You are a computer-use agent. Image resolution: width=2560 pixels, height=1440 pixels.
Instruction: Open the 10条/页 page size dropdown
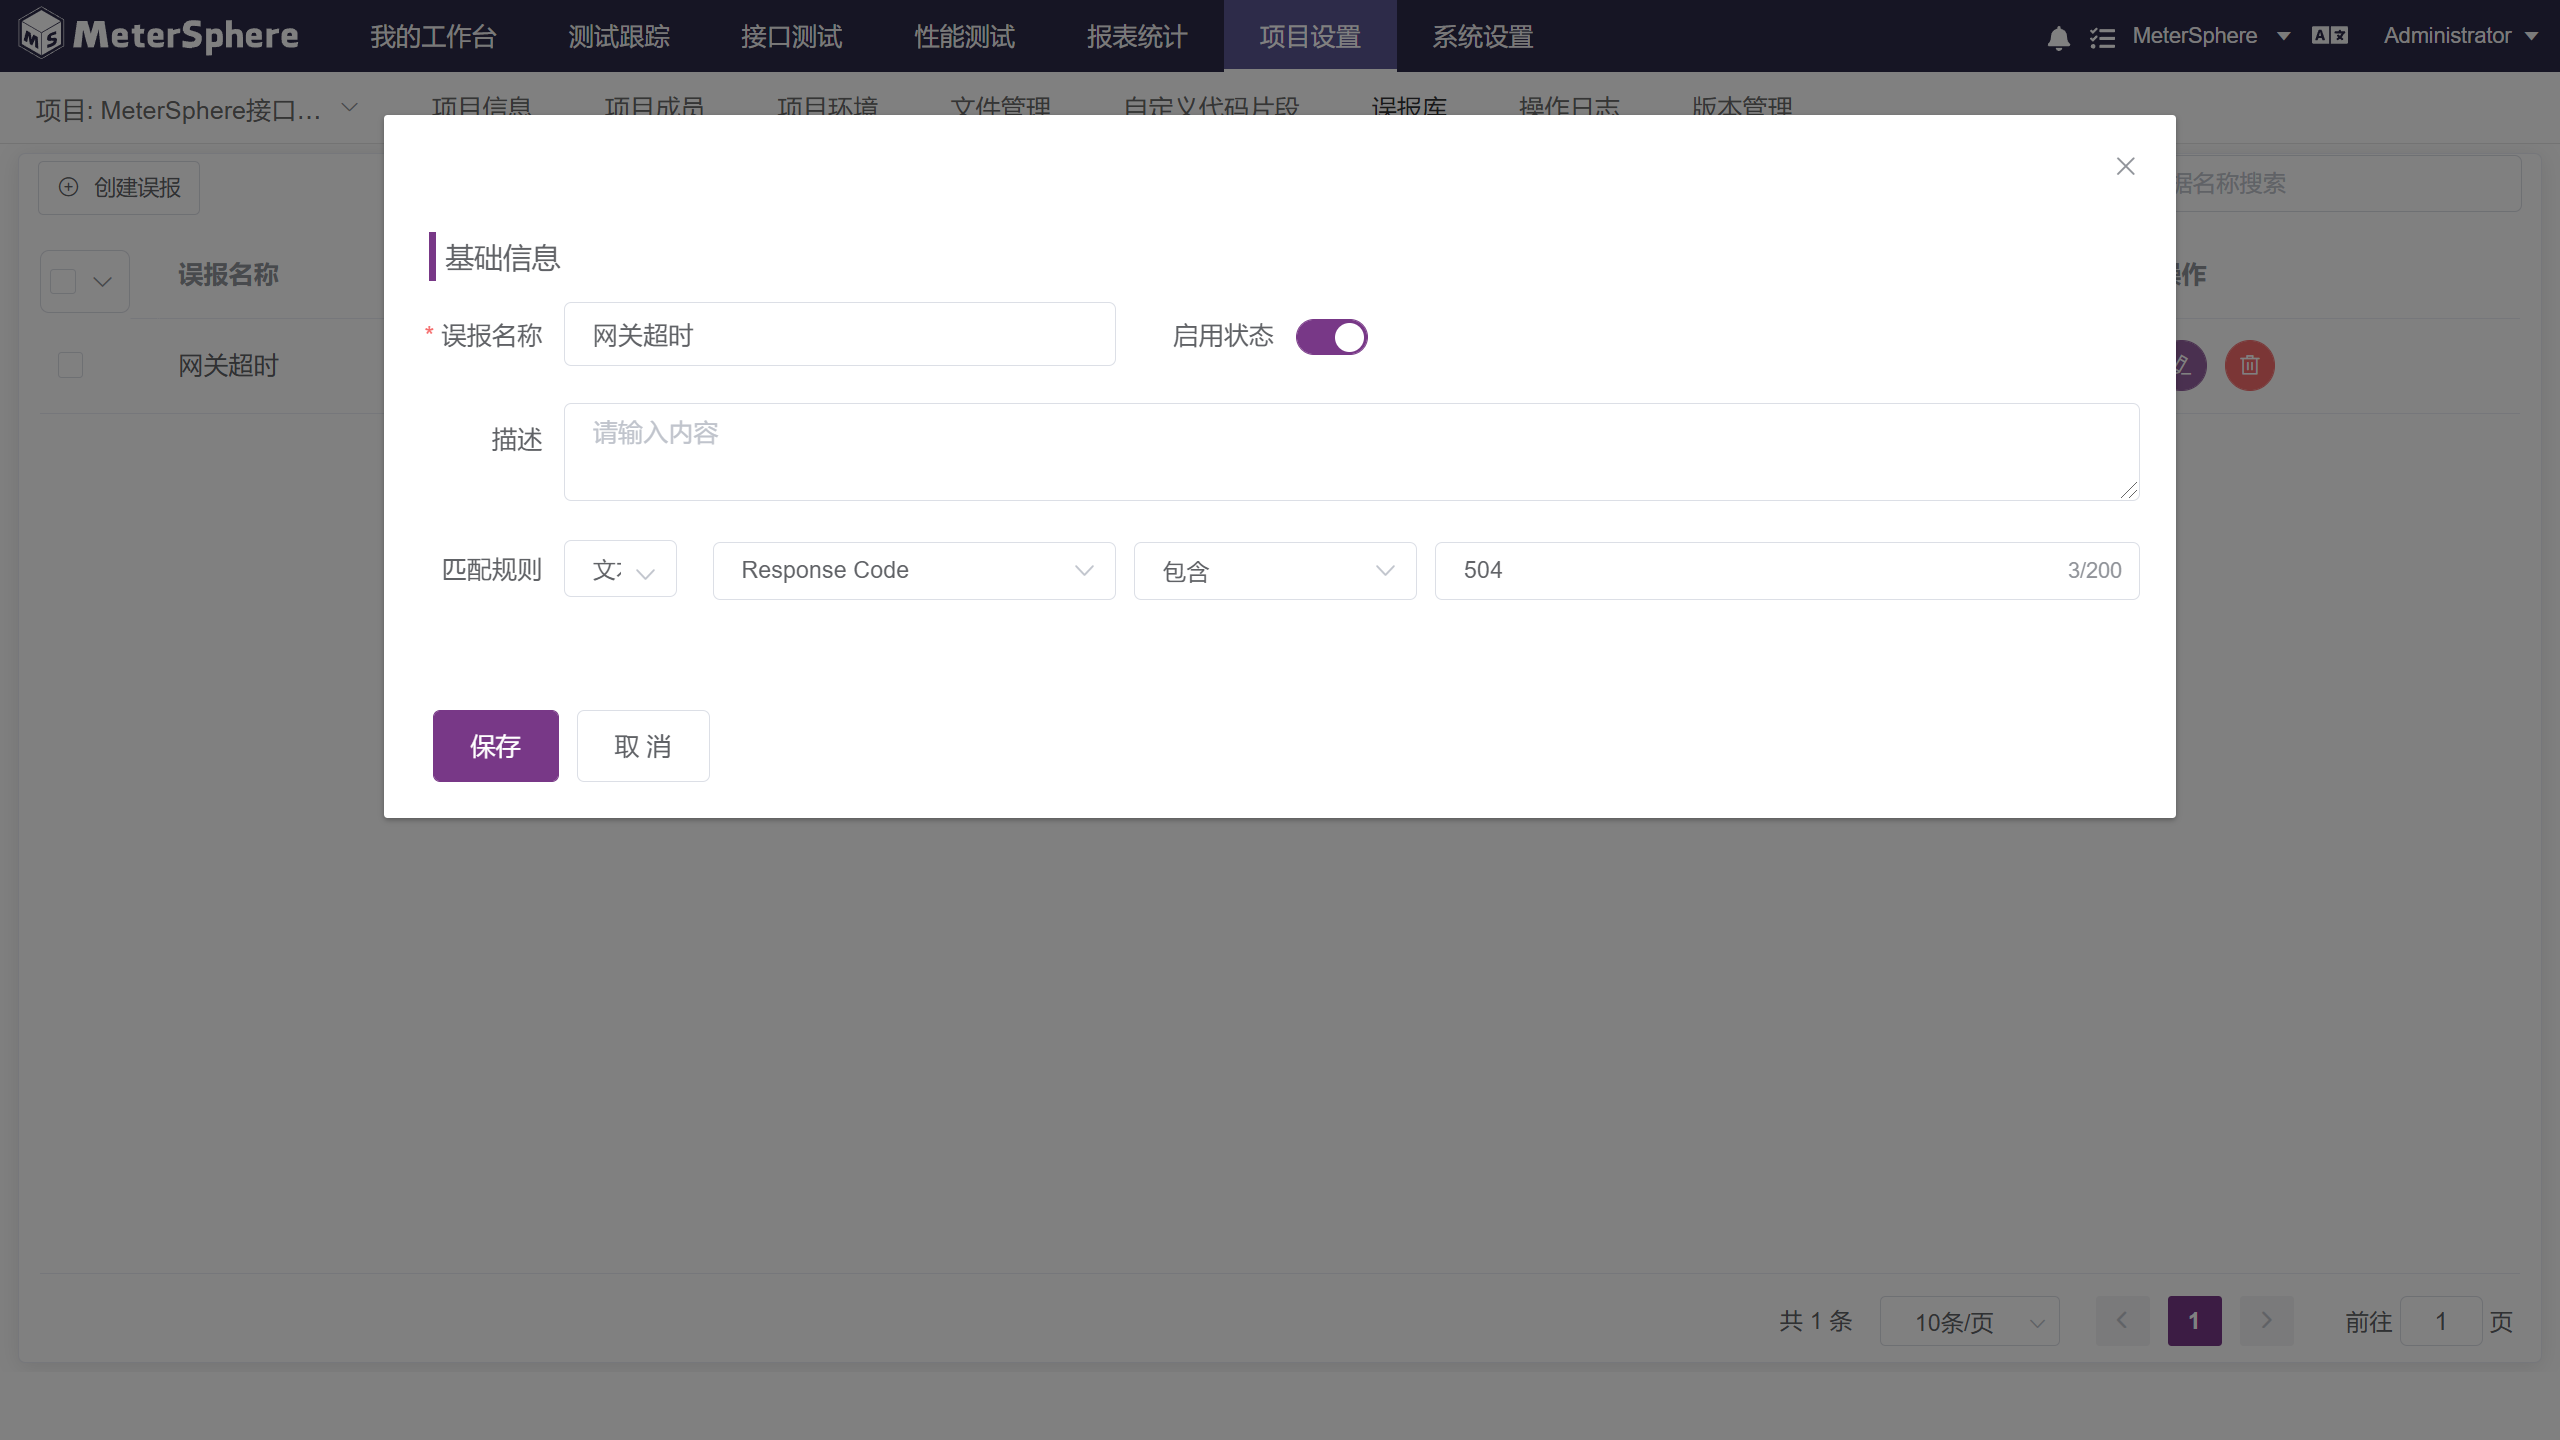pos(1968,1320)
